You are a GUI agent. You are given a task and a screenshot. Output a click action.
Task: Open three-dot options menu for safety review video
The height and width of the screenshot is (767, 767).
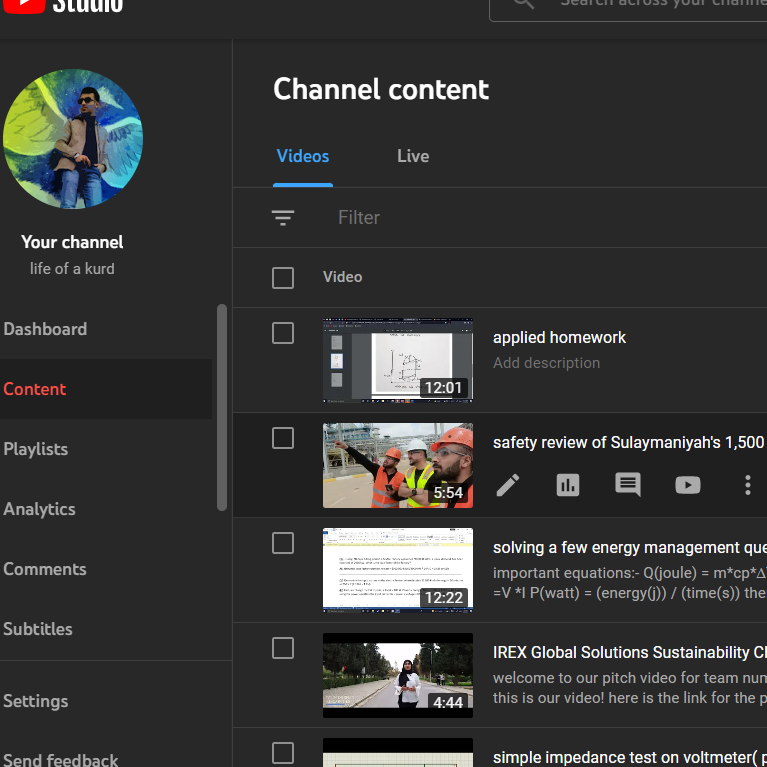coord(747,485)
